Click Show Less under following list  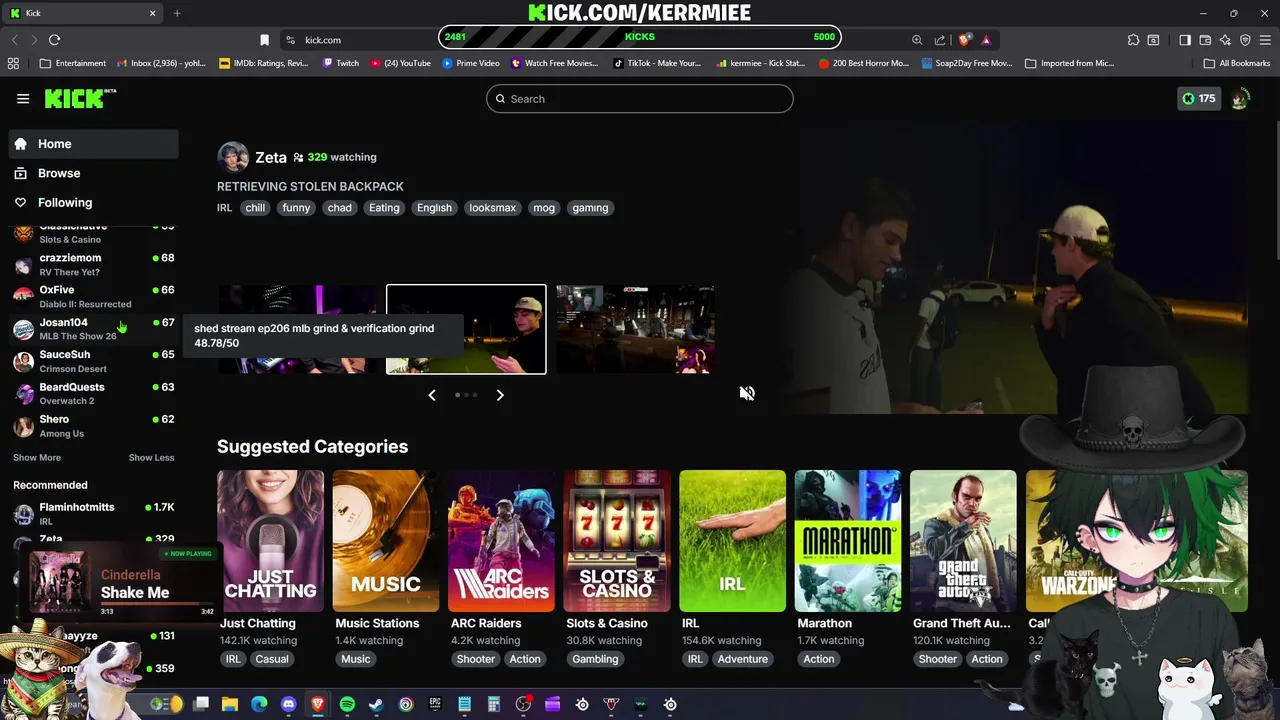click(x=151, y=457)
